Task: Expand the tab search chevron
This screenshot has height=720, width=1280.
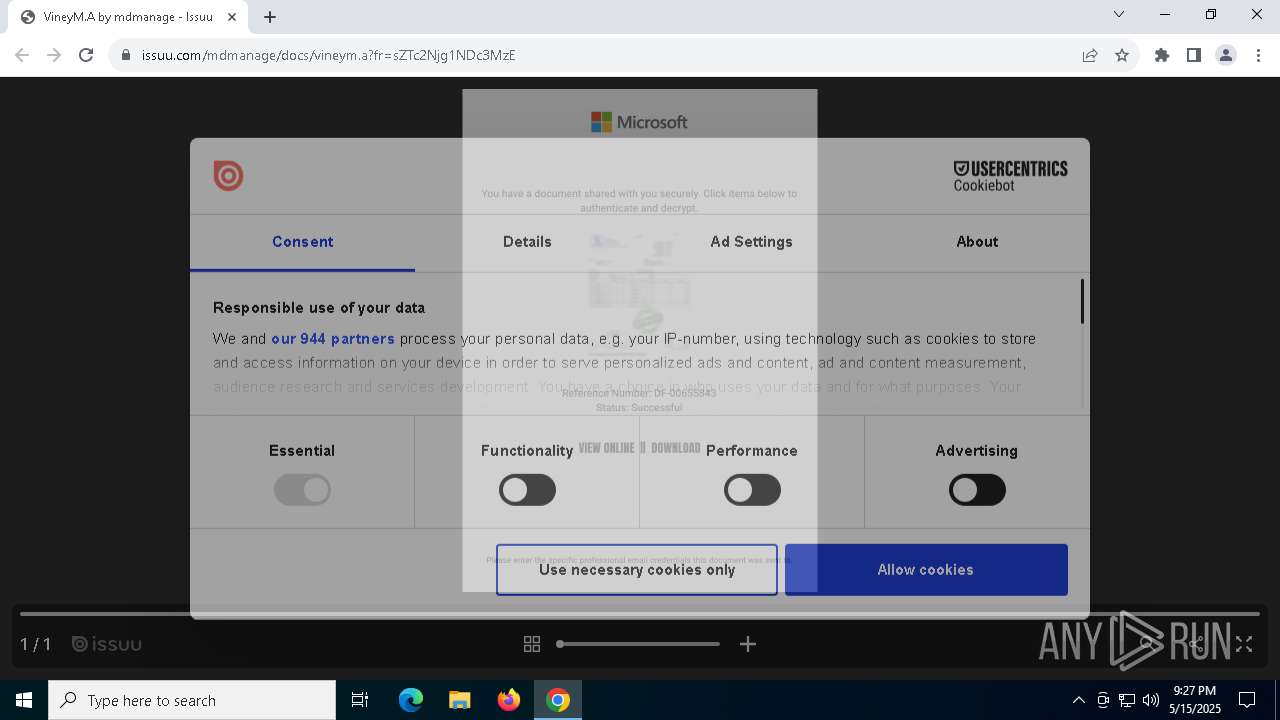Action: [1119, 14]
